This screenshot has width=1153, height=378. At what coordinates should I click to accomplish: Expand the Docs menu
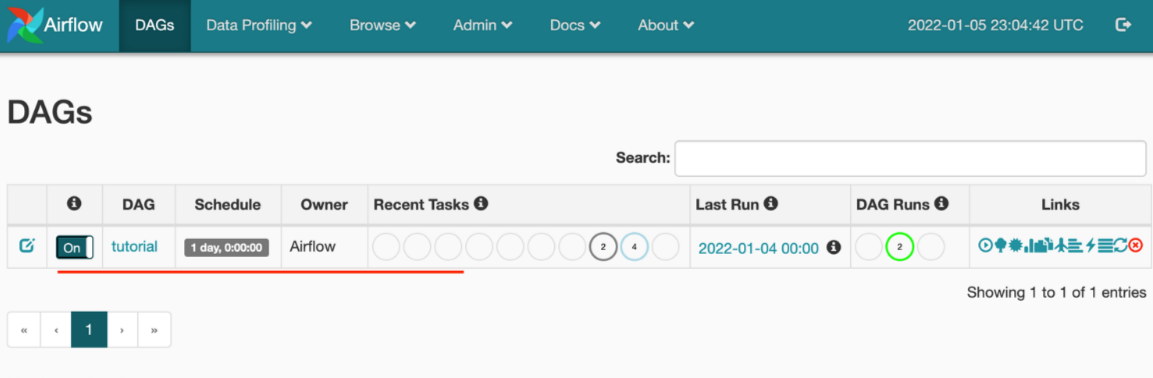575,25
